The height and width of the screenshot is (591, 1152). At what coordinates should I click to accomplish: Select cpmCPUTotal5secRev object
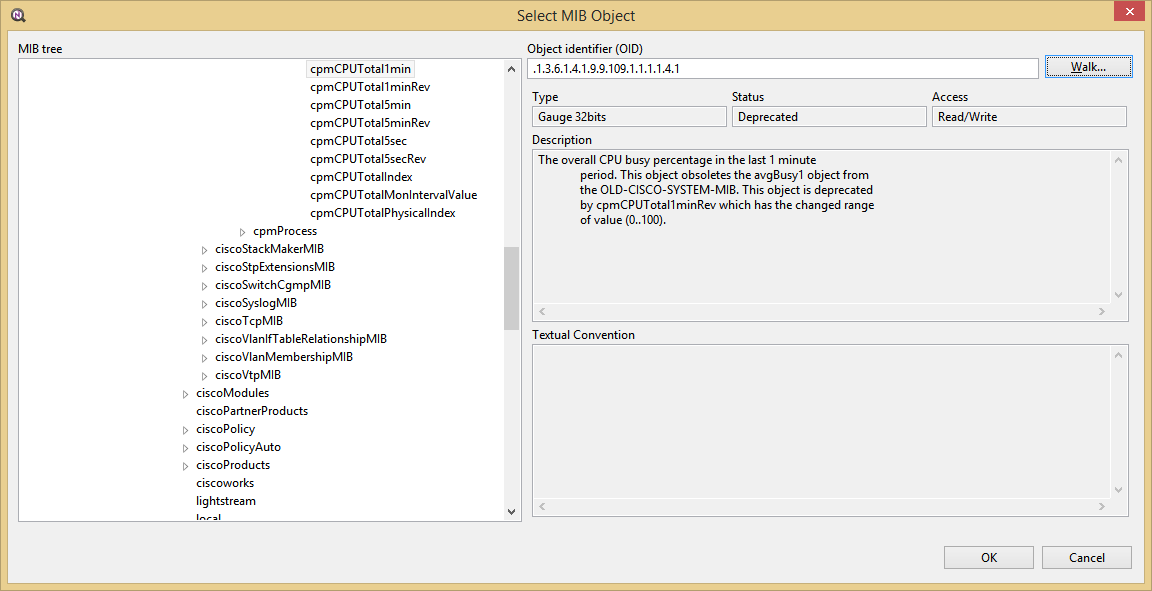click(x=368, y=159)
